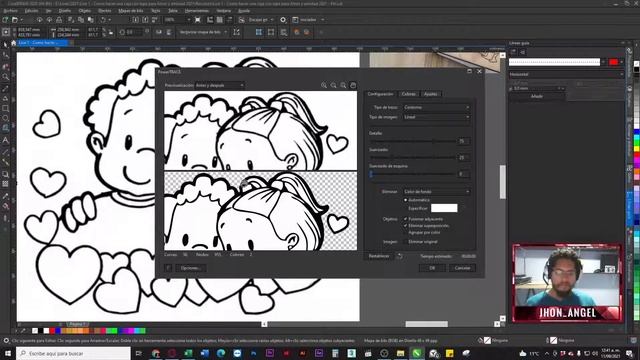Image resolution: width=640 pixels, height=360 pixels.
Task: Click the Print toolbar icon
Action: tap(59, 20)
